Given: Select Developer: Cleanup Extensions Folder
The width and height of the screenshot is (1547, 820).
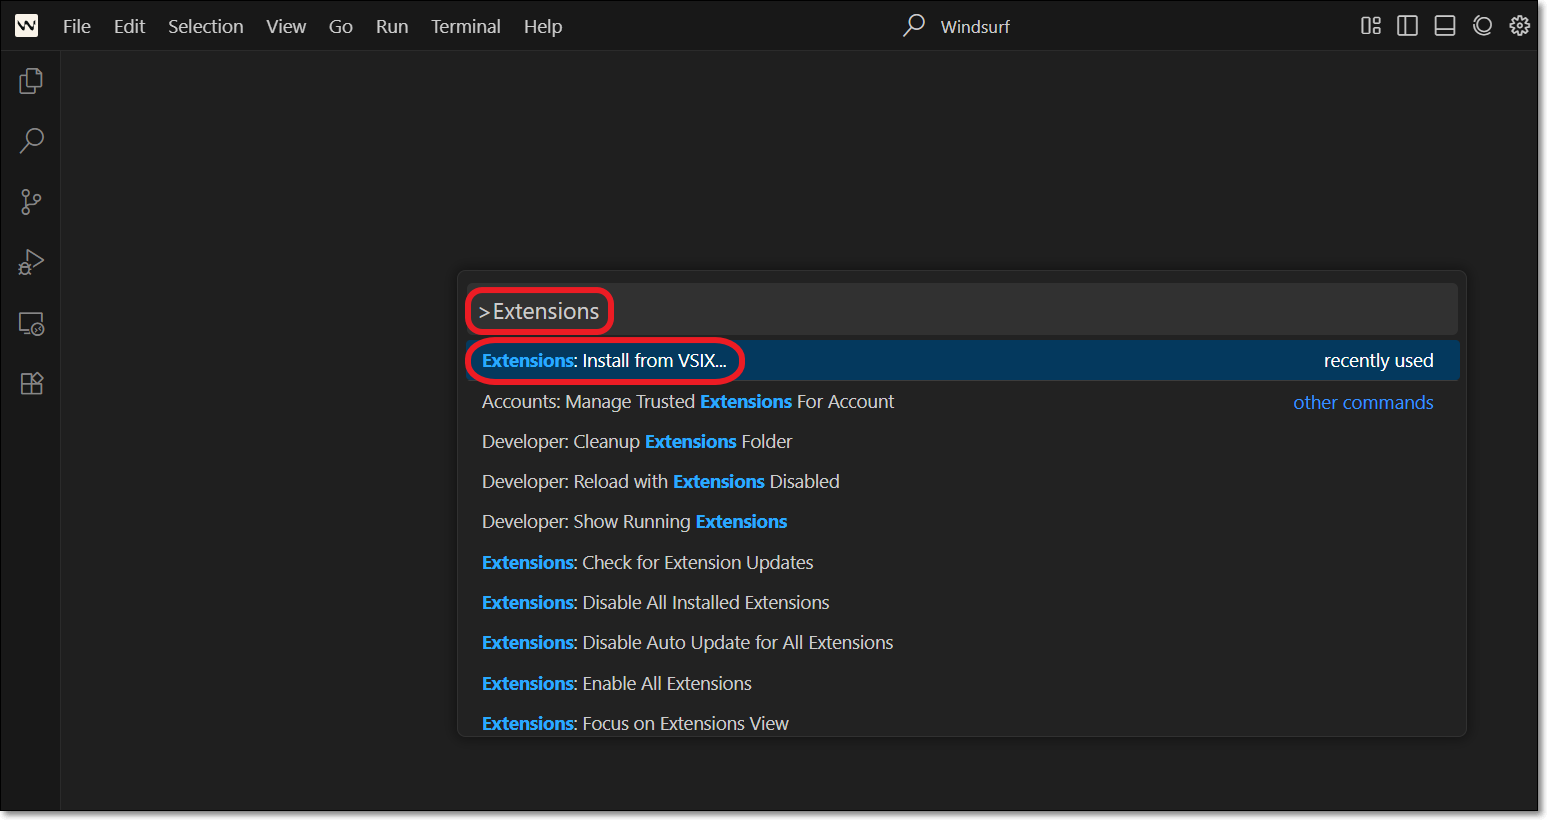Looking at the screenshot, I should tap(962, 442).
